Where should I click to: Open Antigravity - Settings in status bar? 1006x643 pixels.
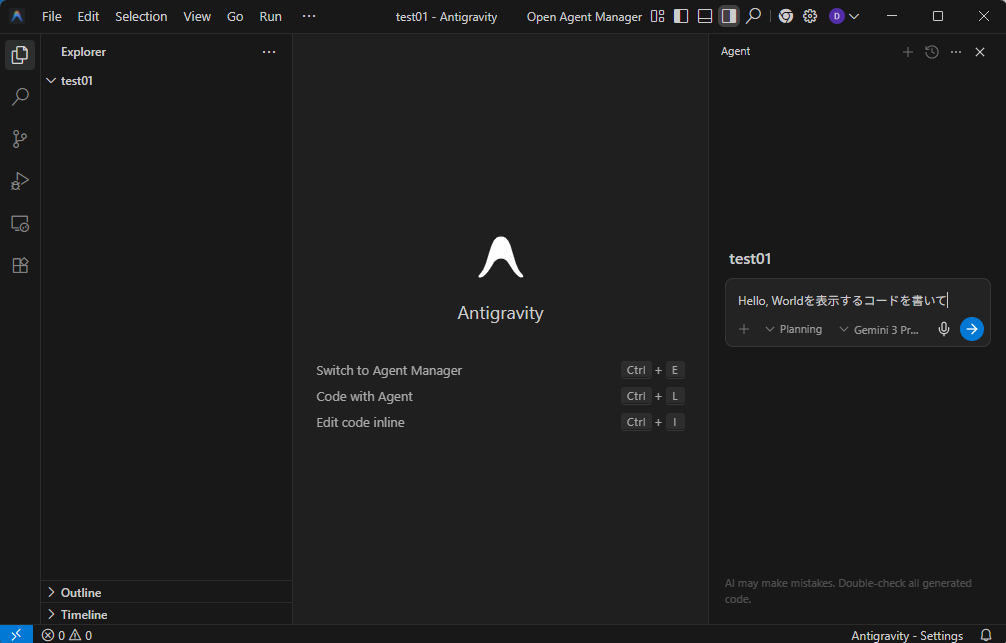pos(907,635)
